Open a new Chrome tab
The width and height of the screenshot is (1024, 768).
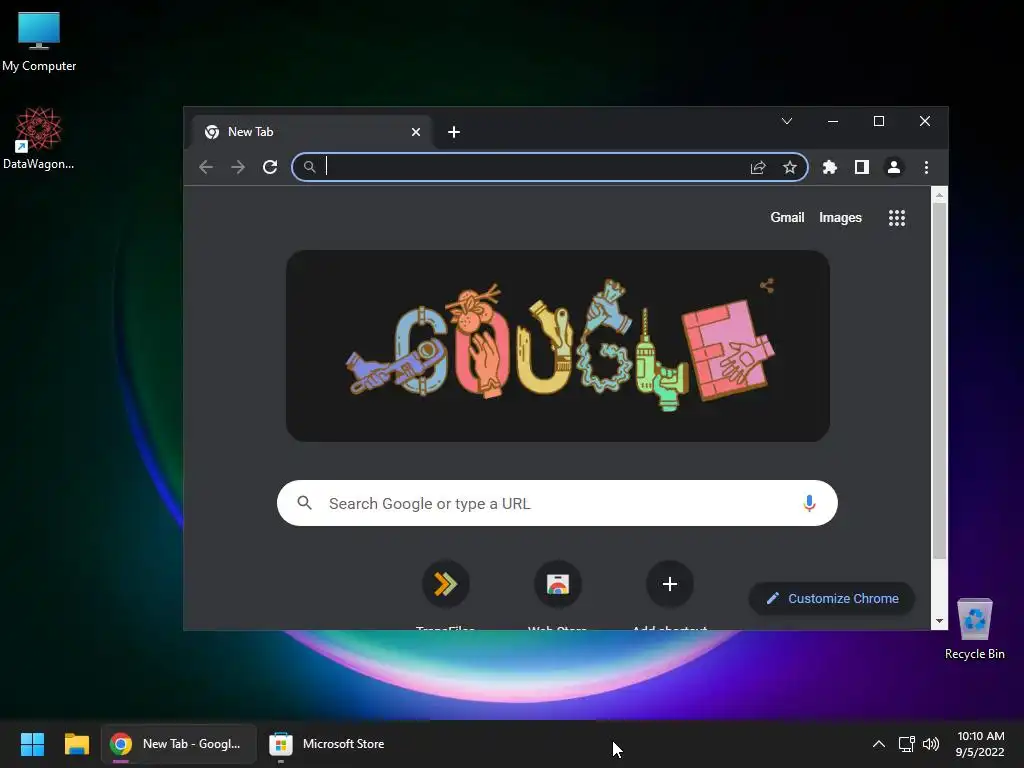point(454,132)
